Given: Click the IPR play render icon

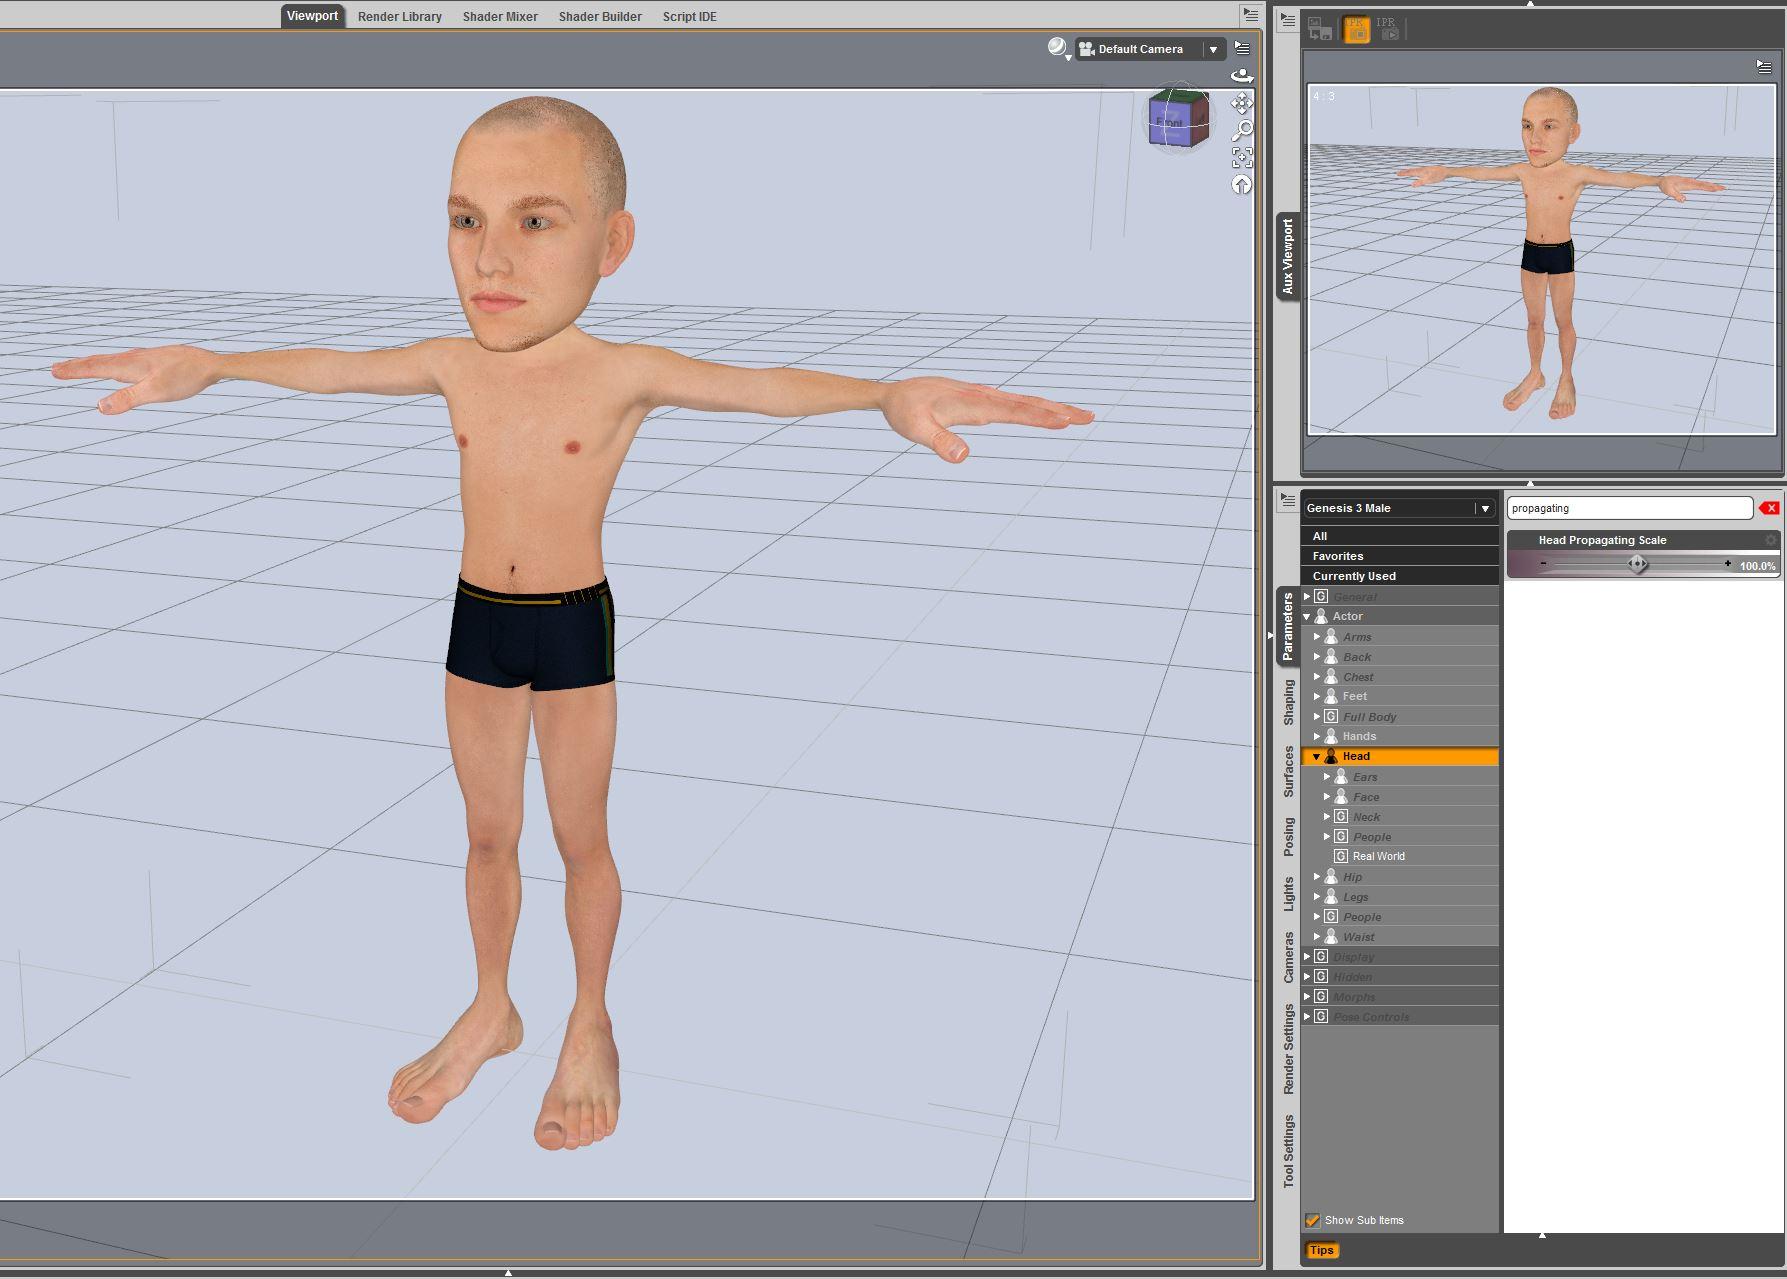Looking at the screenshot, I should 1388,29.
